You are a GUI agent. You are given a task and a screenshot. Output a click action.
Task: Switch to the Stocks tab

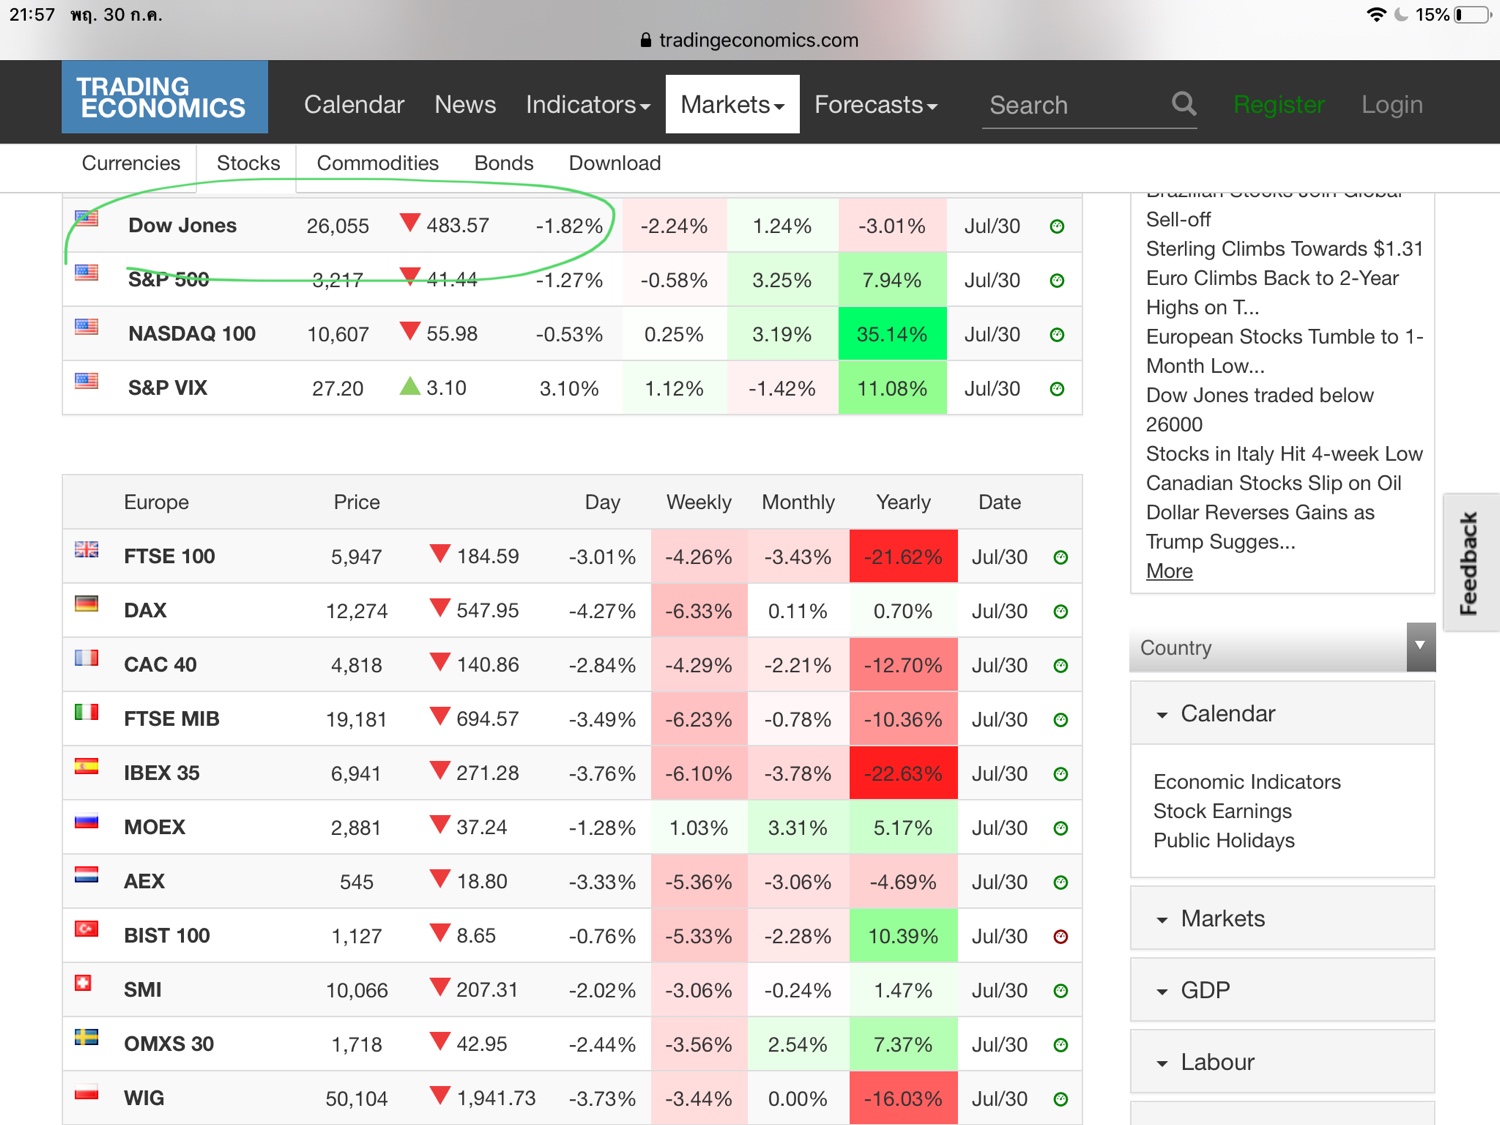tap(248, 163)
